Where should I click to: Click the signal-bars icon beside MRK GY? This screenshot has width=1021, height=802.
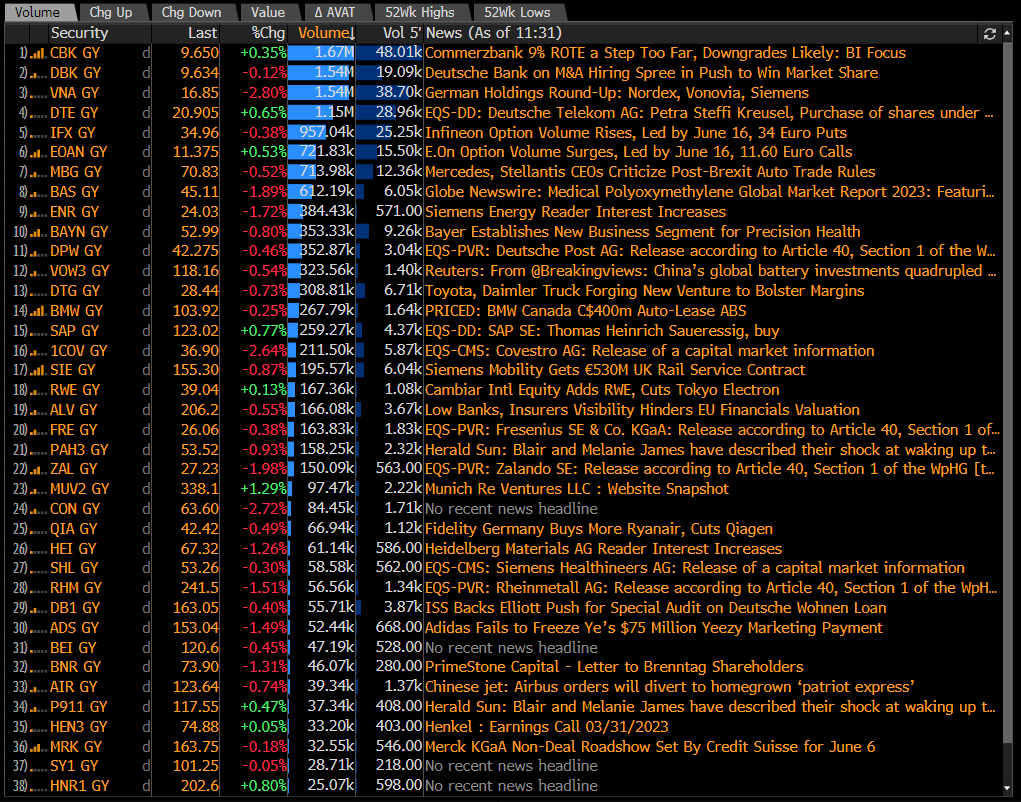point(38,747)
